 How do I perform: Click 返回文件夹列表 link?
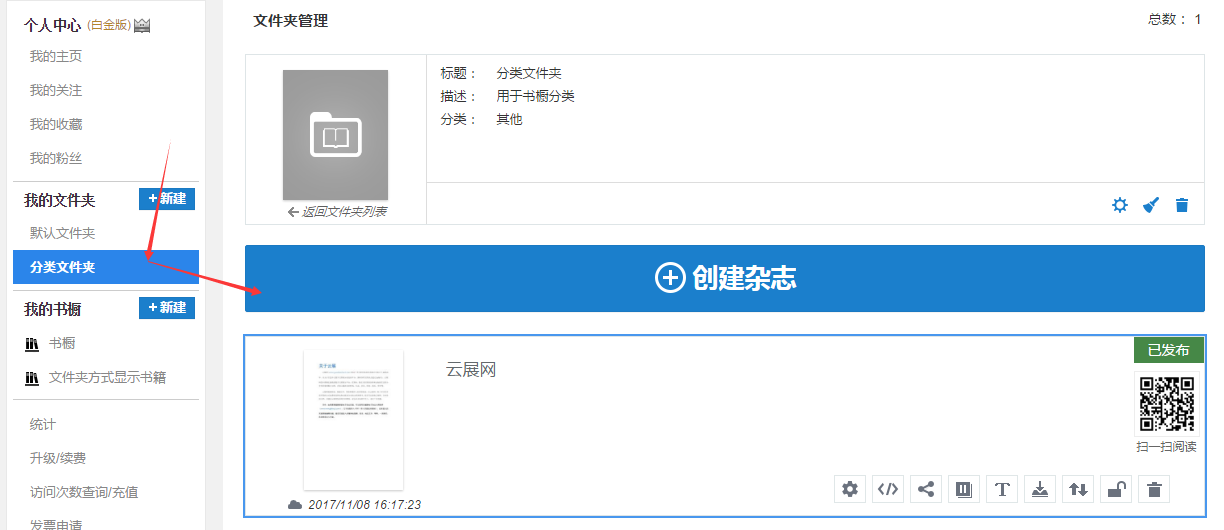point(336,212)
